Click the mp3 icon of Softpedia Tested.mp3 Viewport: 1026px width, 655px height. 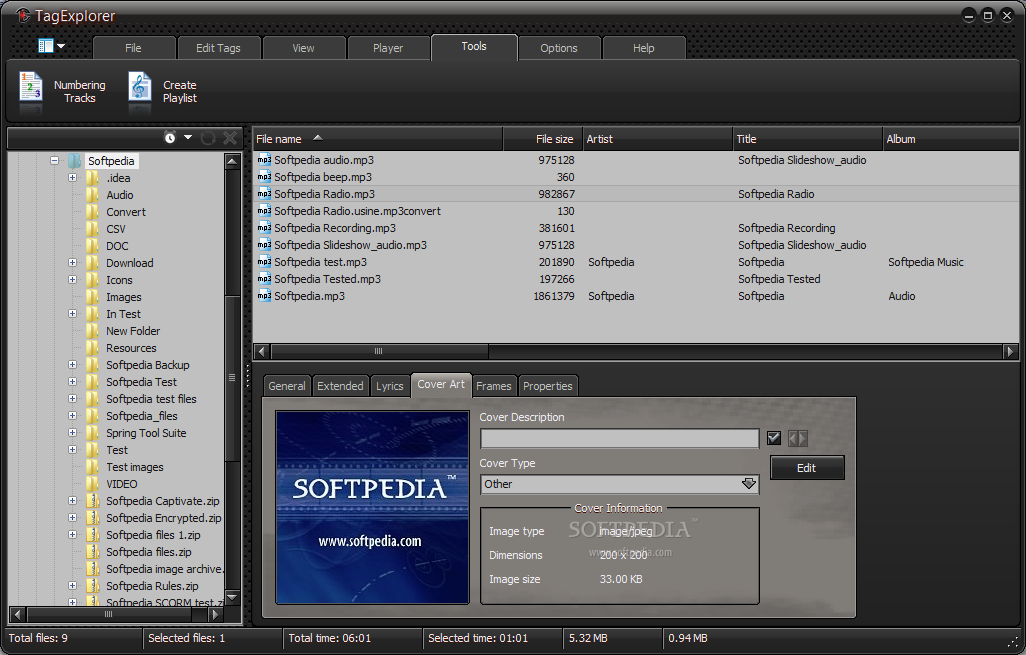(264, 279)
